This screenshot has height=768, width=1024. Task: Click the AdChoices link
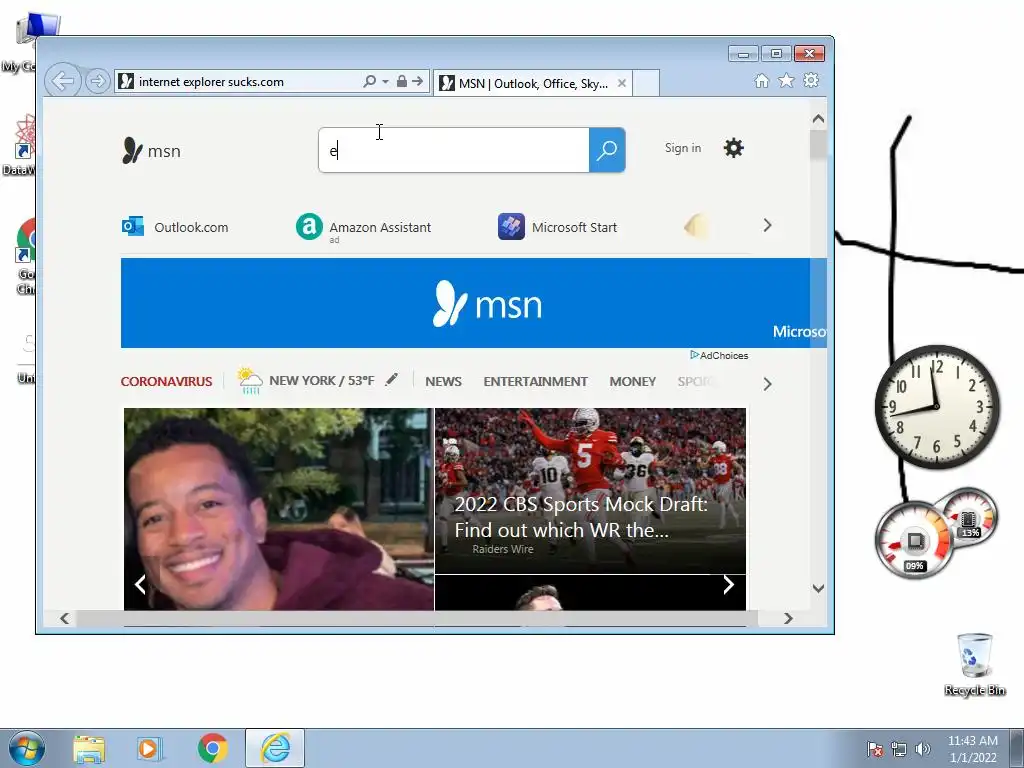tap(719, 355)
